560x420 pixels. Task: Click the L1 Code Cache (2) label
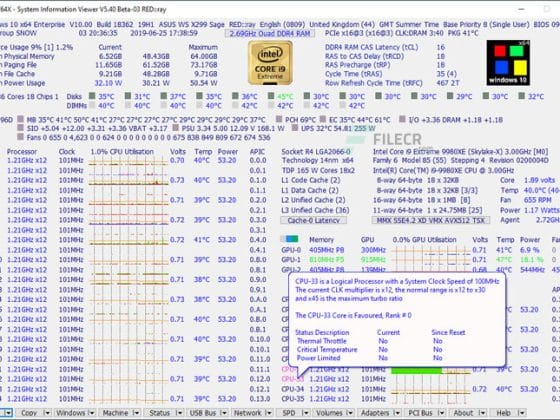pyautogui.click(x=311, y=180)
